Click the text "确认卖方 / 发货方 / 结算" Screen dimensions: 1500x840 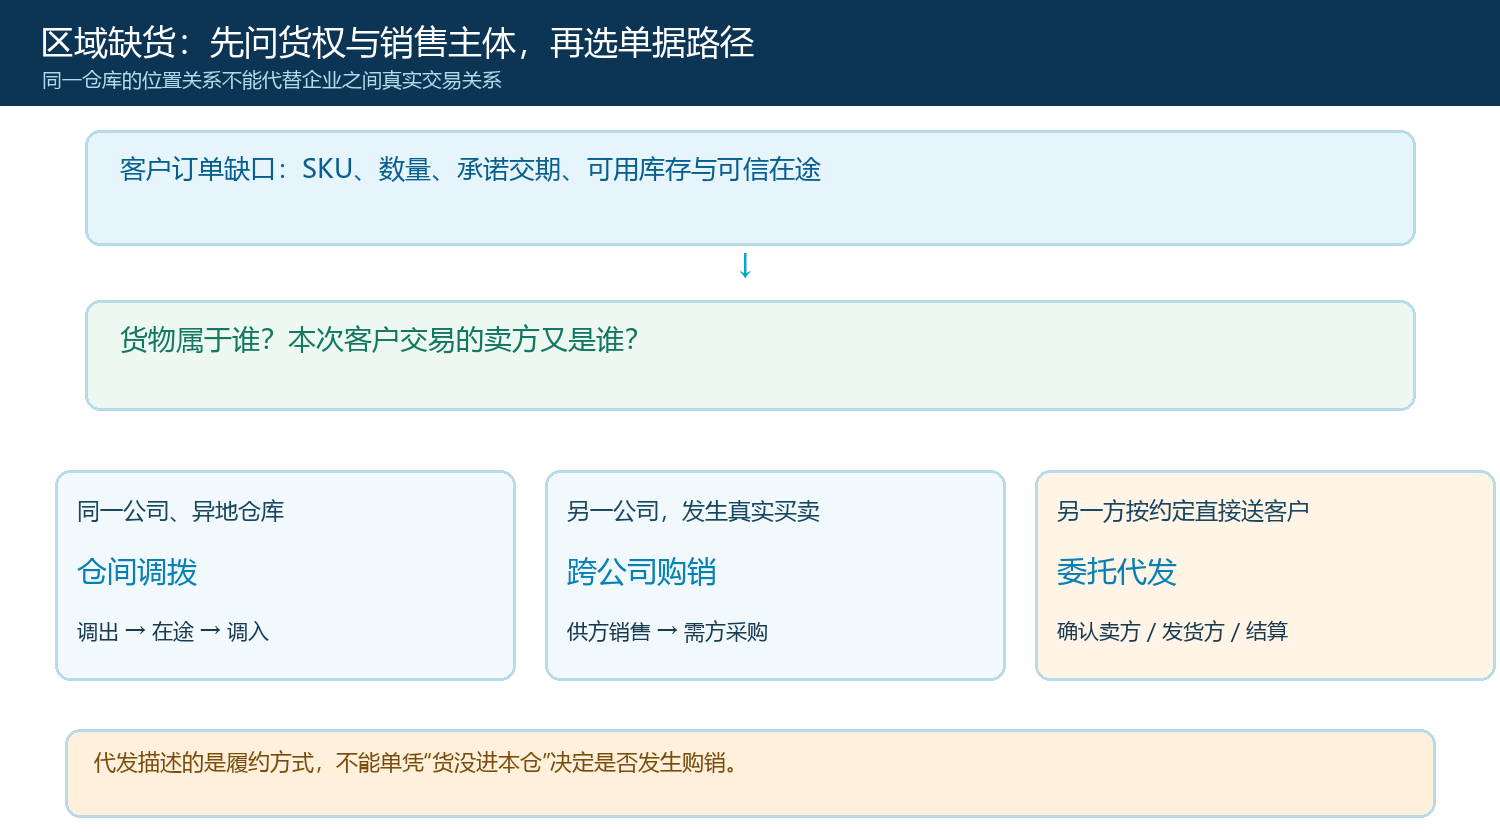click(x=1172, y=632)
